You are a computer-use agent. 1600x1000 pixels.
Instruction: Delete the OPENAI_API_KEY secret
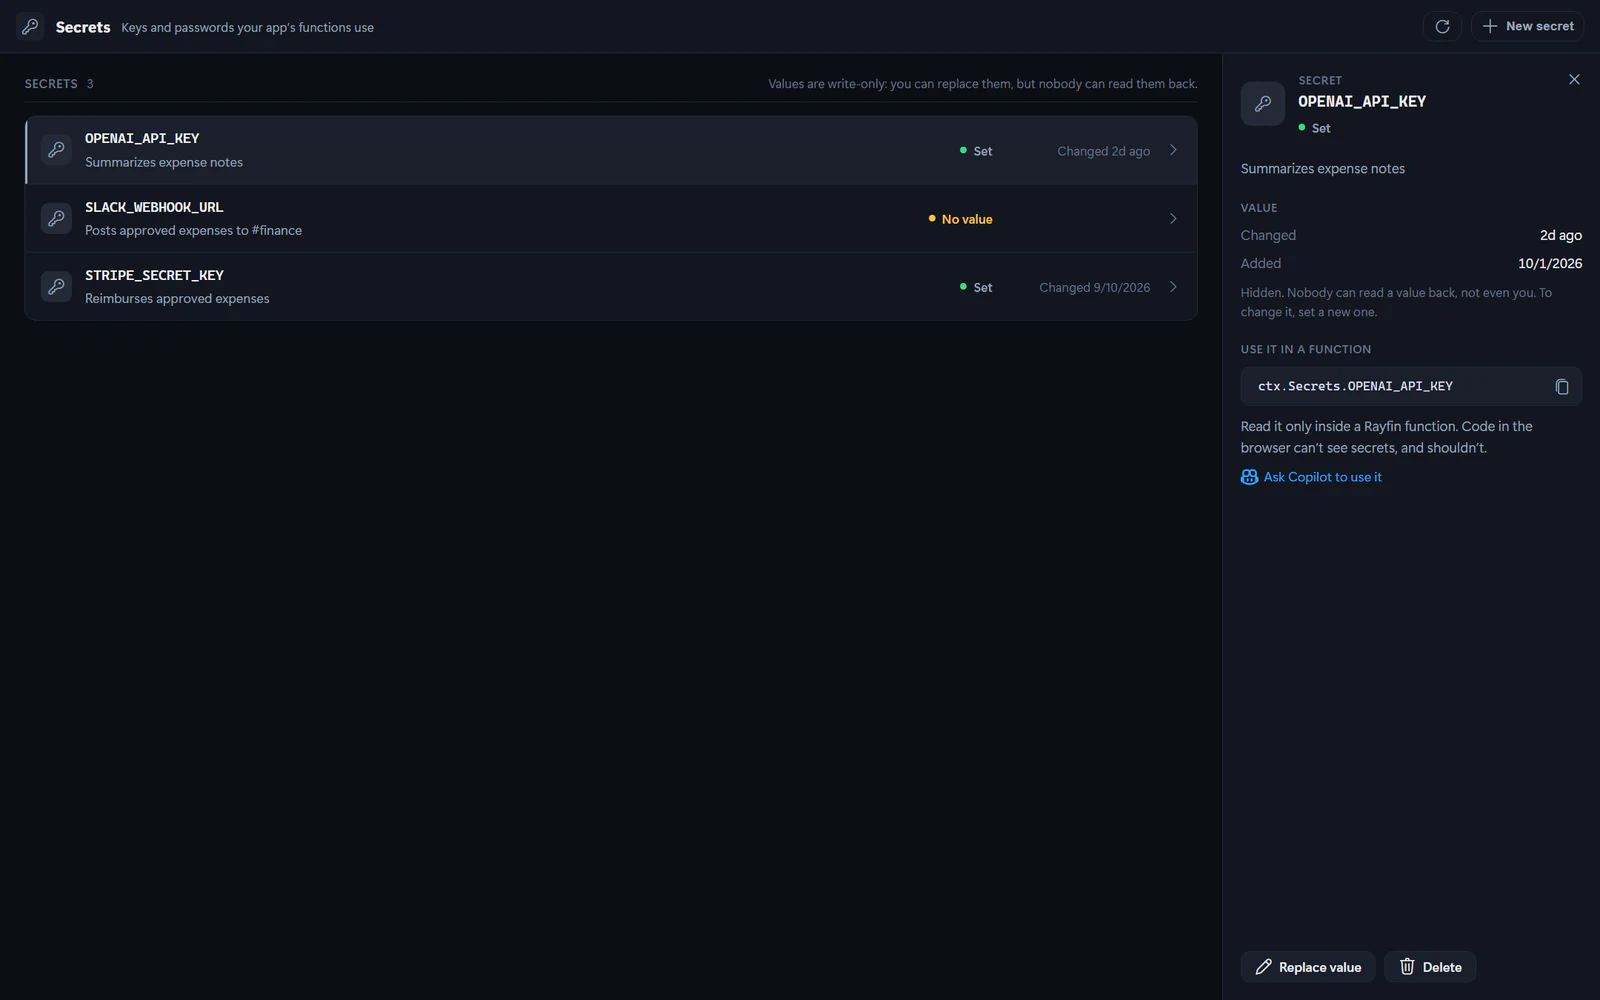tap(1430, 967)
